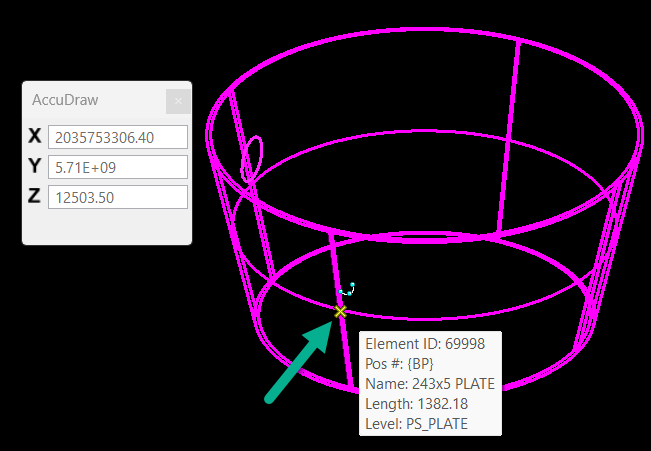Image resolution: width=651 pixels, height=451 pixels.
Task: Click the 'Length: 1382.18' tooltip line
Action: [x=416, y=404]
